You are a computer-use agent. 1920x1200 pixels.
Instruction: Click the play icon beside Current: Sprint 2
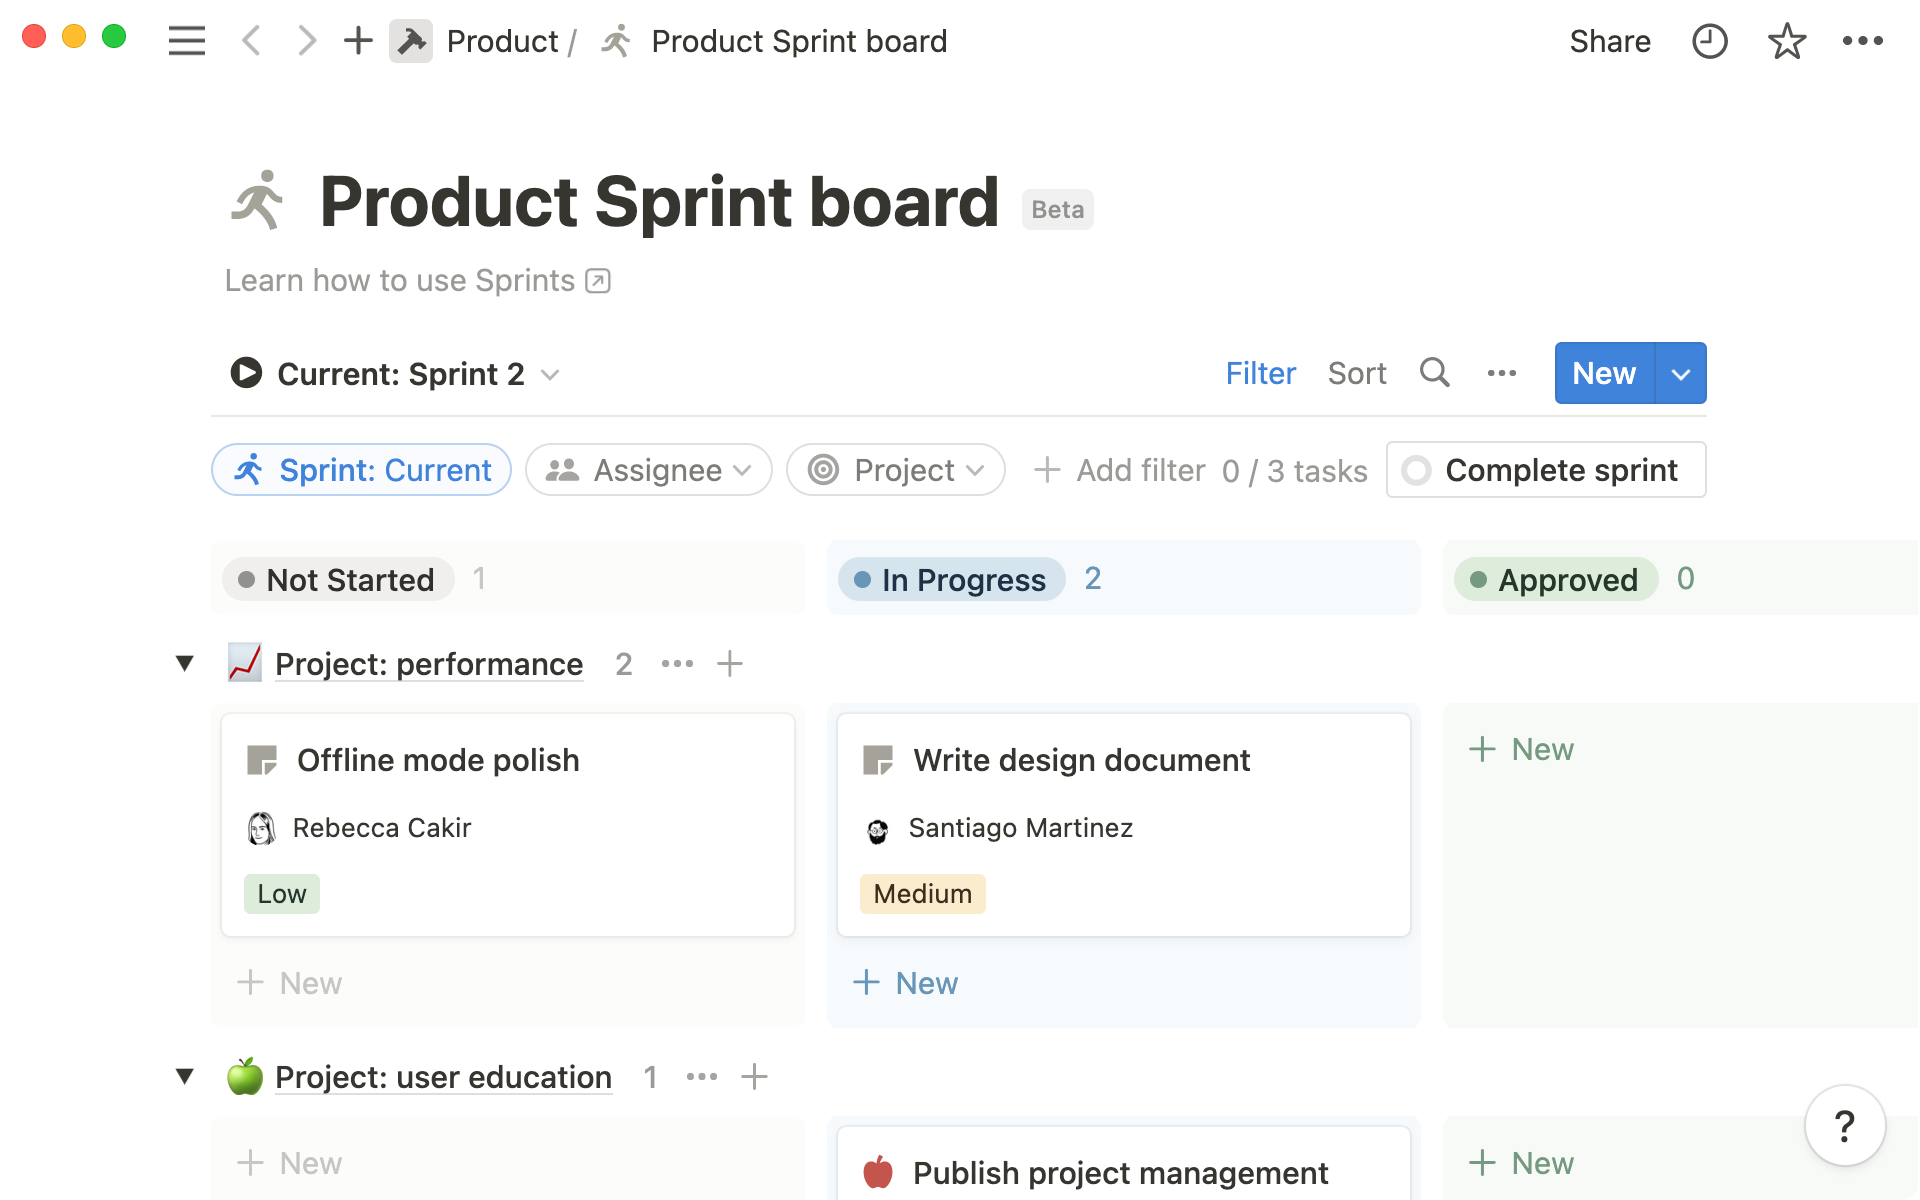245,373
